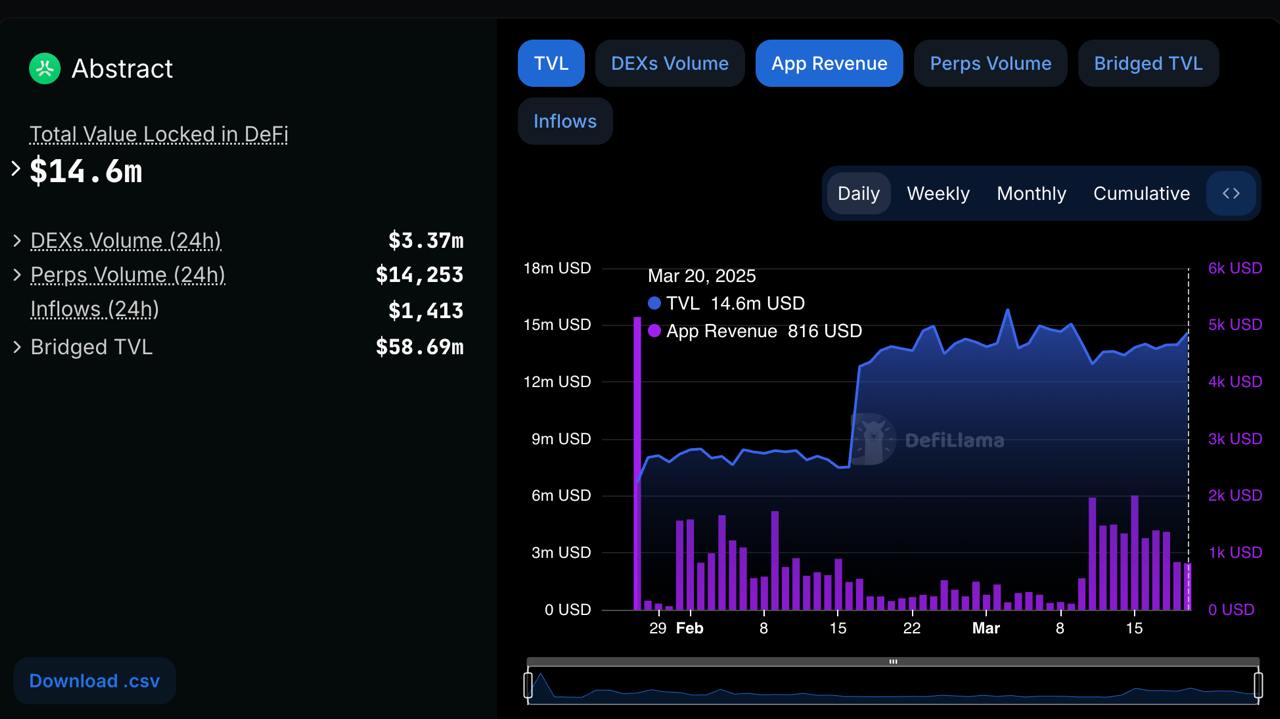Toggle the Inflows chart metric
This screenshot has height=719, width=1280.
click(x=565, y=121)
